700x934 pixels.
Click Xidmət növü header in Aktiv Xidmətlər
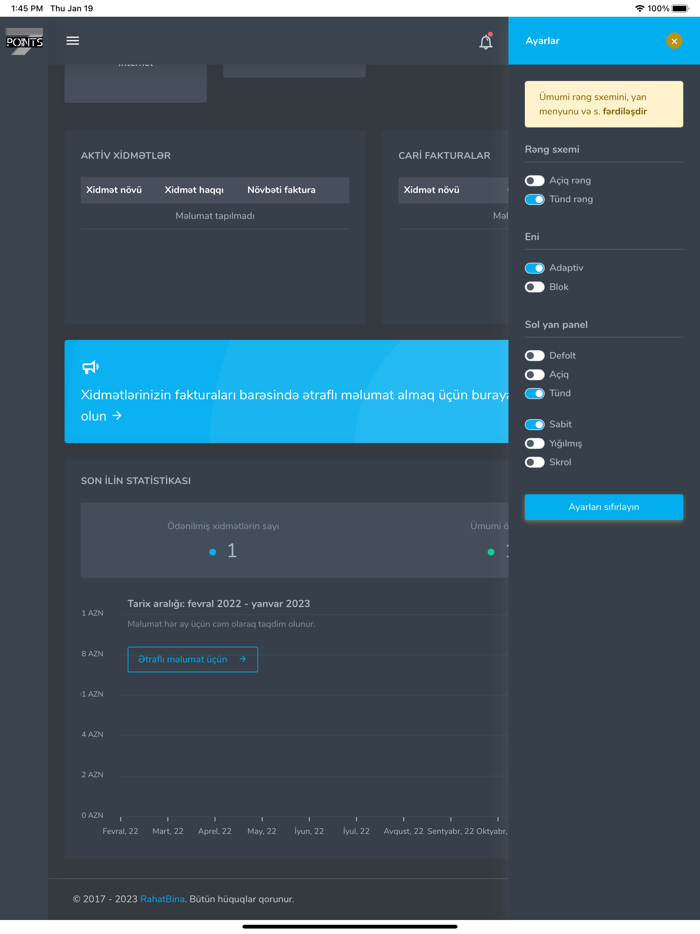[114, 190]
